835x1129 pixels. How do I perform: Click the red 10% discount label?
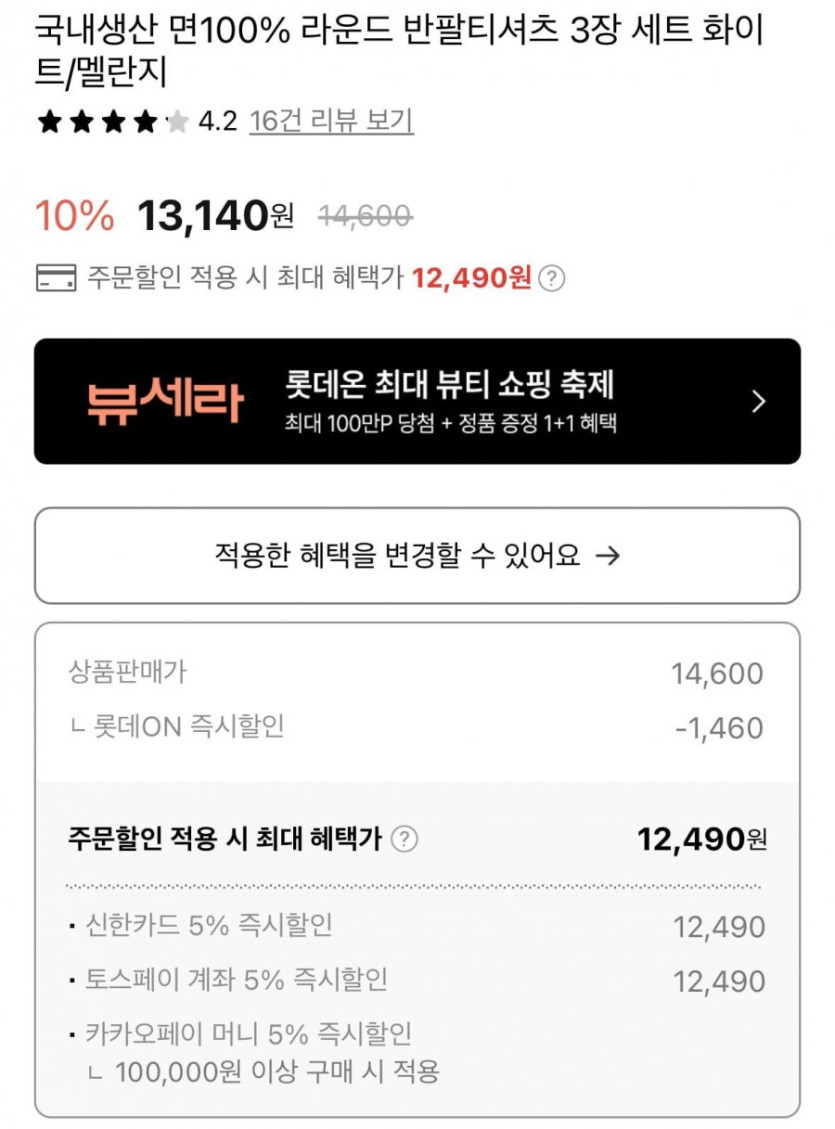75,216
